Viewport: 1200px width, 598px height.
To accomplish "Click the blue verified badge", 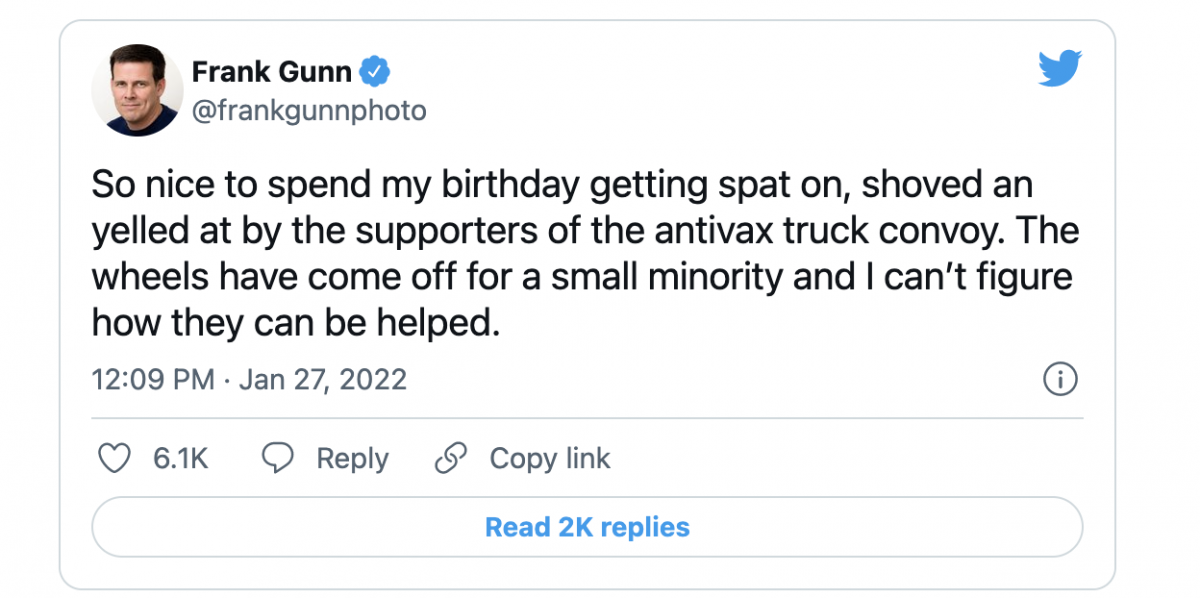I will (x=376, y=72).
